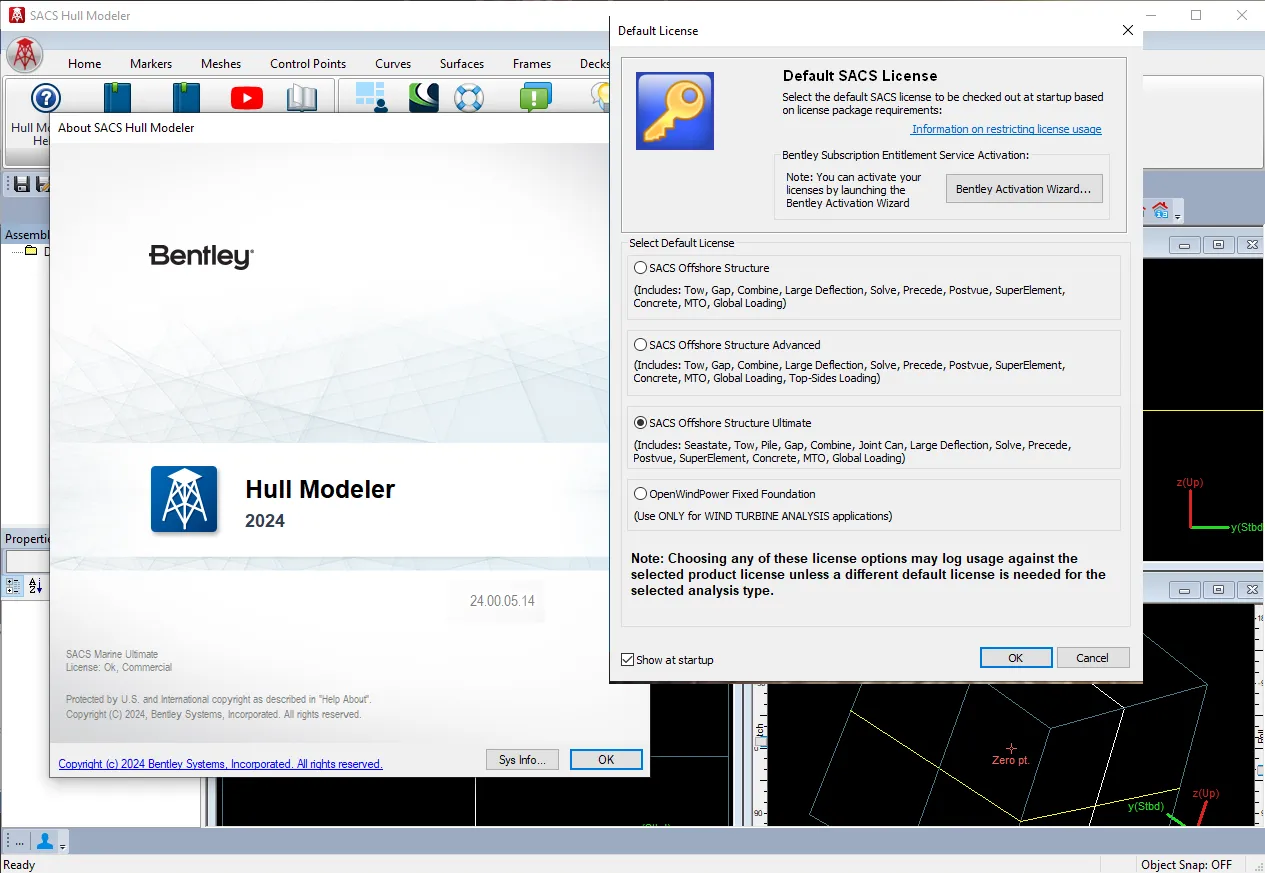
Task: Restore the upper viewport sub-window
Action: pyautogui.click(x=1218, y=245)
